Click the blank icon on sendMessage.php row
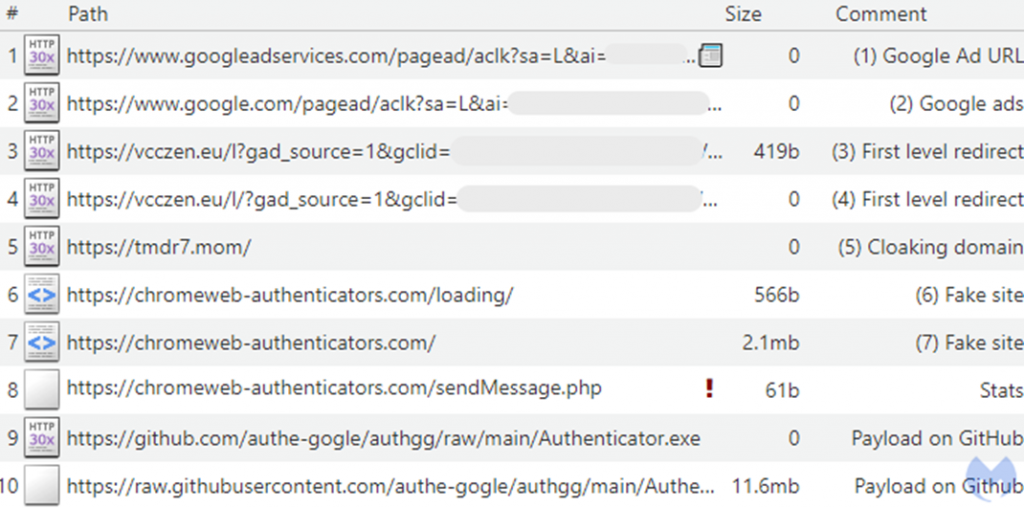Viewport: 1024px width, 508px height. (x=42, y=390)
